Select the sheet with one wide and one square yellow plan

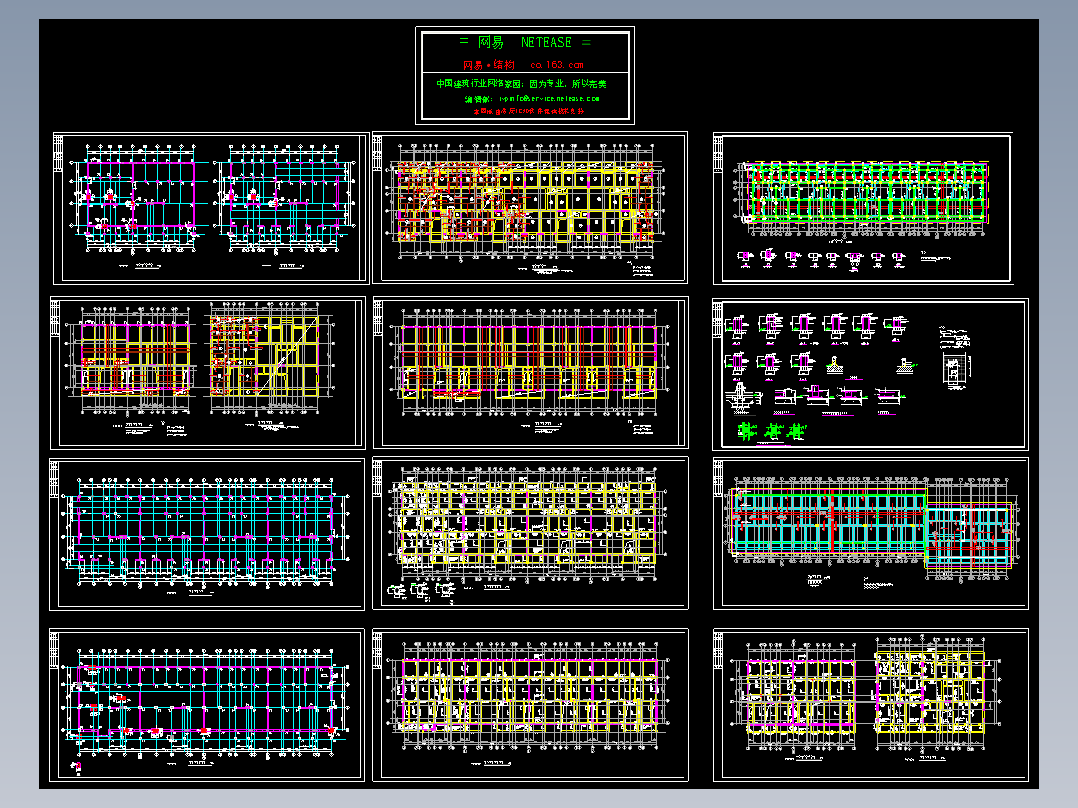click(x=208, y=373)
